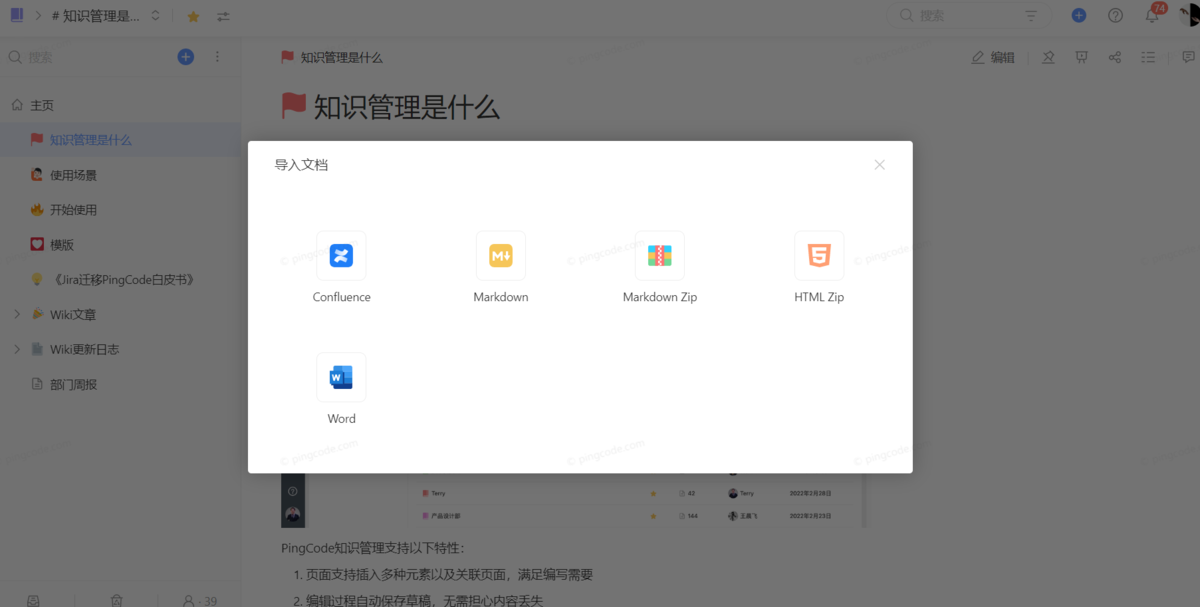Click the bottom-left sidebar footer icon
Screen dimensions: 1200x607
[x=33, y=601]
